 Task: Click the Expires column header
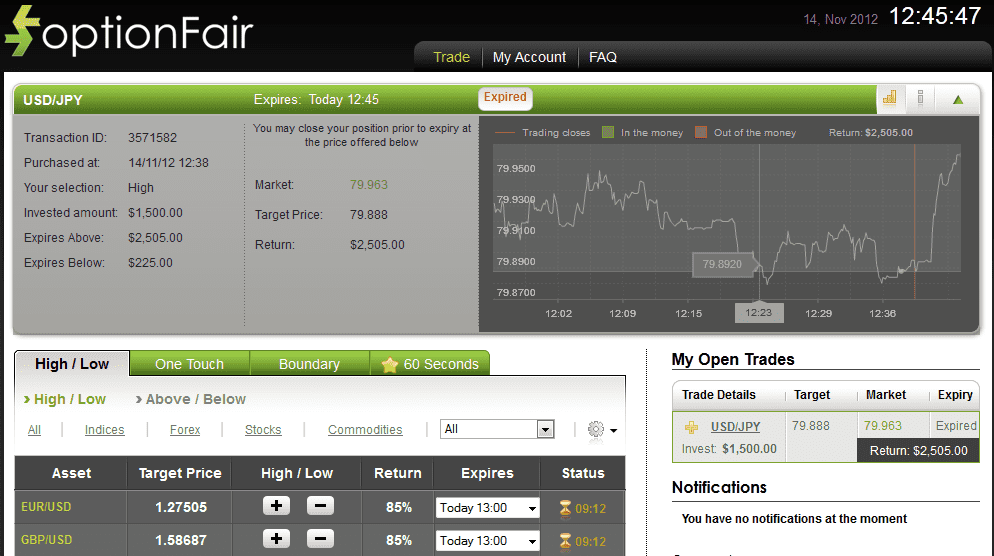pyautogui.click(x=487, y=473)
